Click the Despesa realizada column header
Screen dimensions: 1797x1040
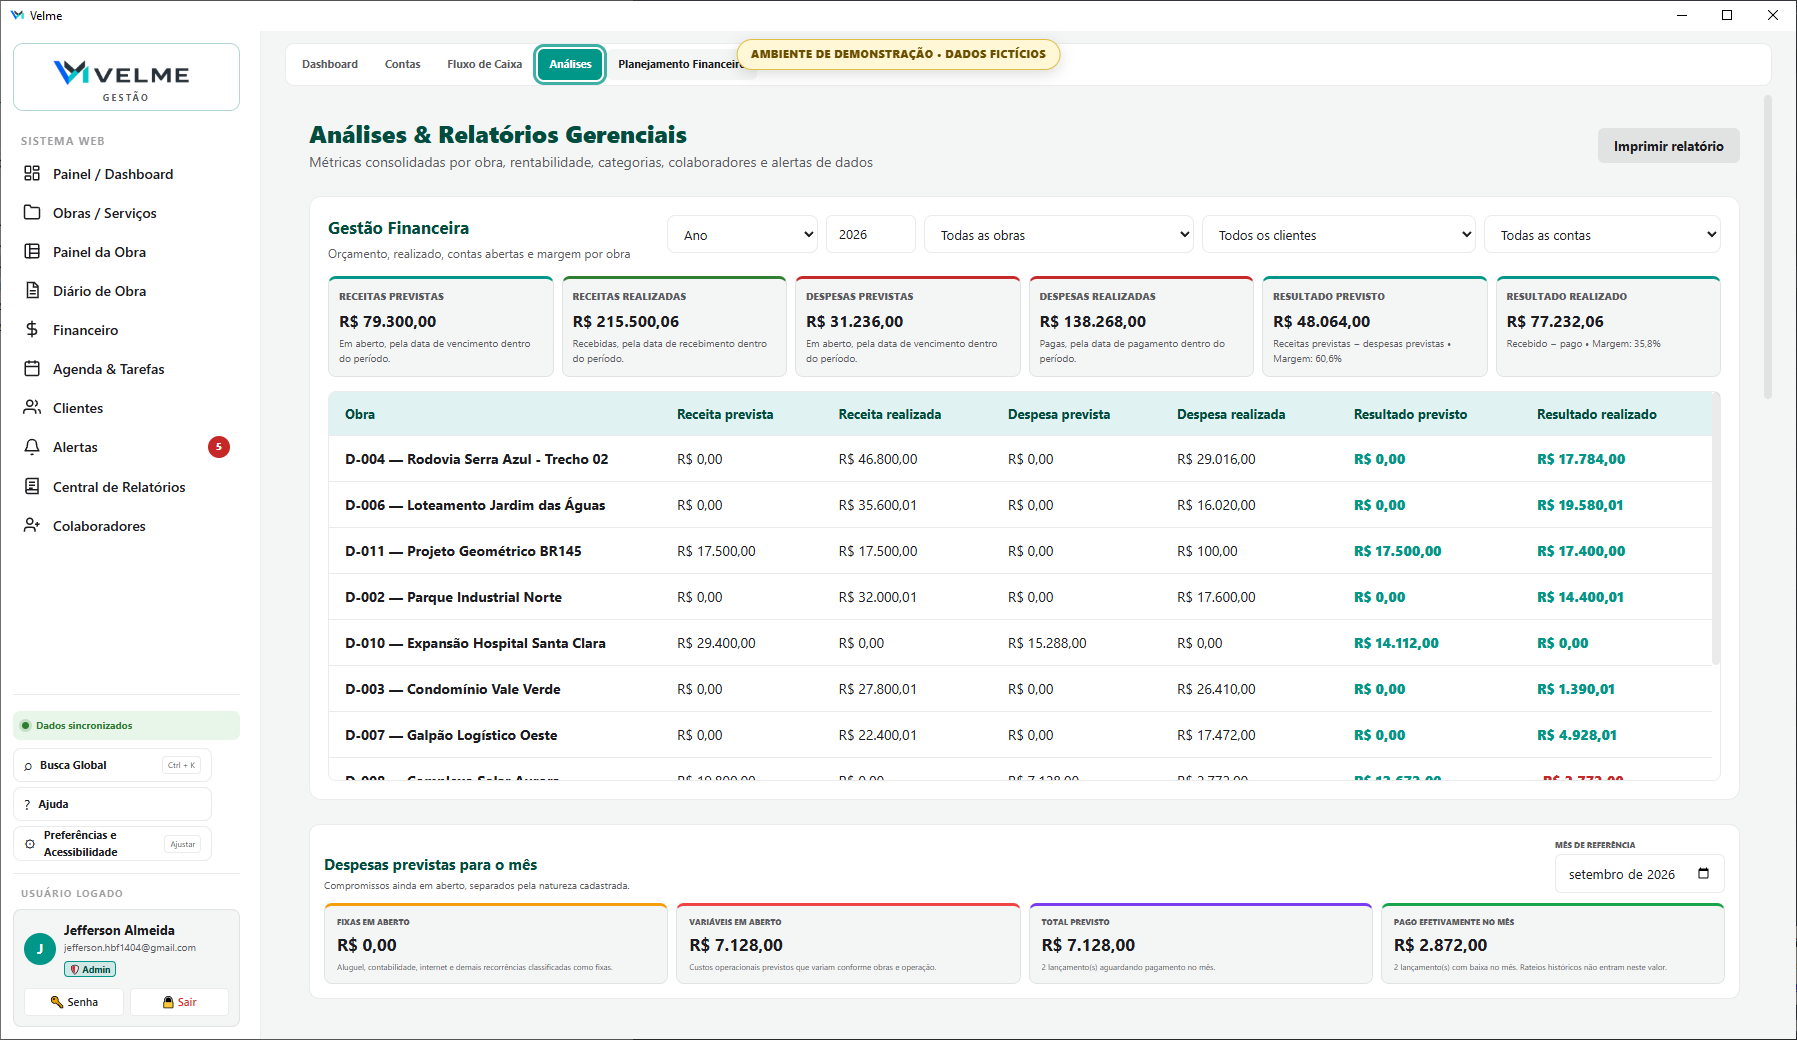1231,414
